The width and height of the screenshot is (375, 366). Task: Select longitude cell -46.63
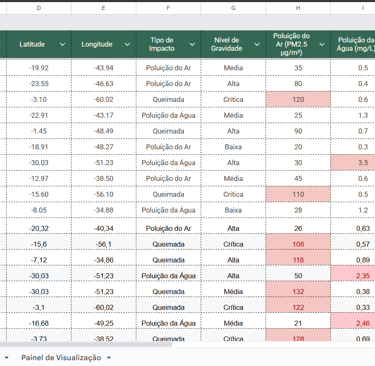tap(104, 84)
